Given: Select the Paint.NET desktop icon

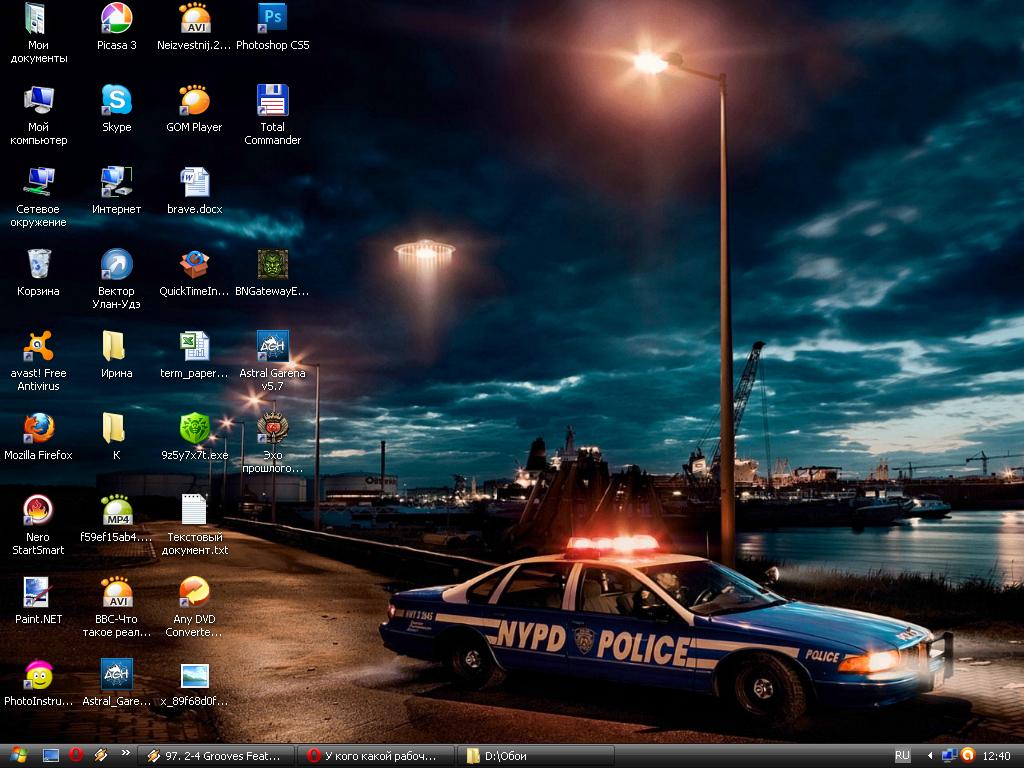Looking at the screenshot, I should (x=38, y=593).
